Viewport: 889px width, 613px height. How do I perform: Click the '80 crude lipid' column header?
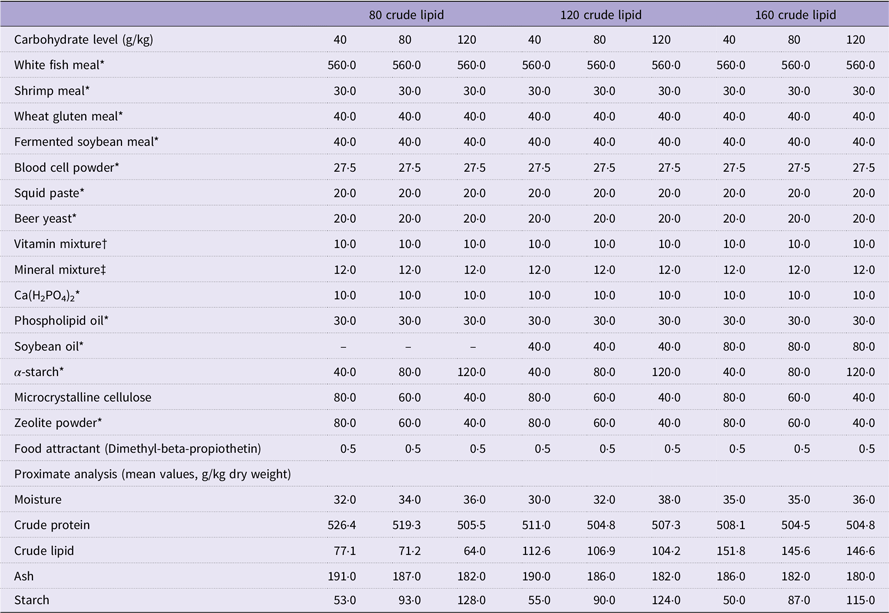(407, 15)
